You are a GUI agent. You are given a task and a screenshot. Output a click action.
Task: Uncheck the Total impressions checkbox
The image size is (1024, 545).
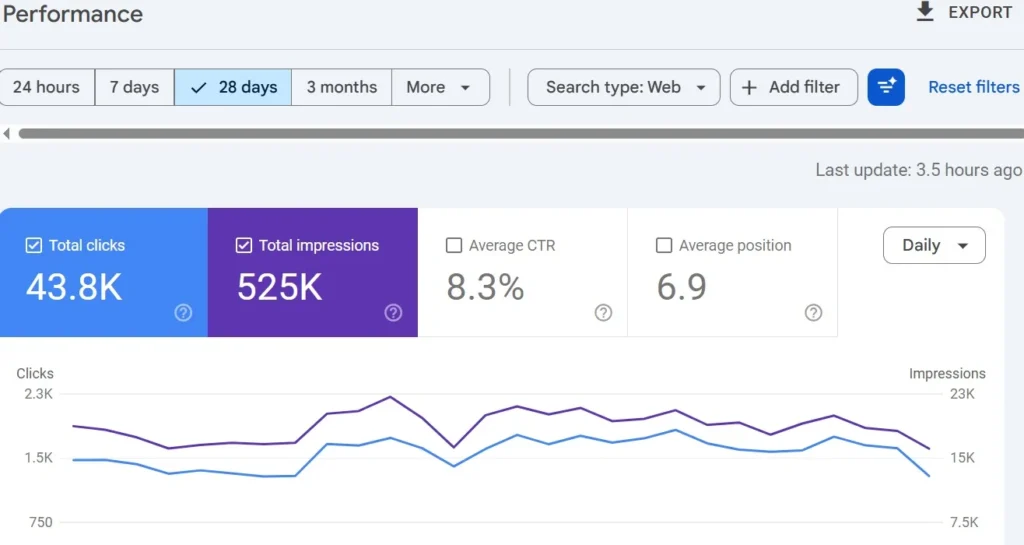point(244,245)
